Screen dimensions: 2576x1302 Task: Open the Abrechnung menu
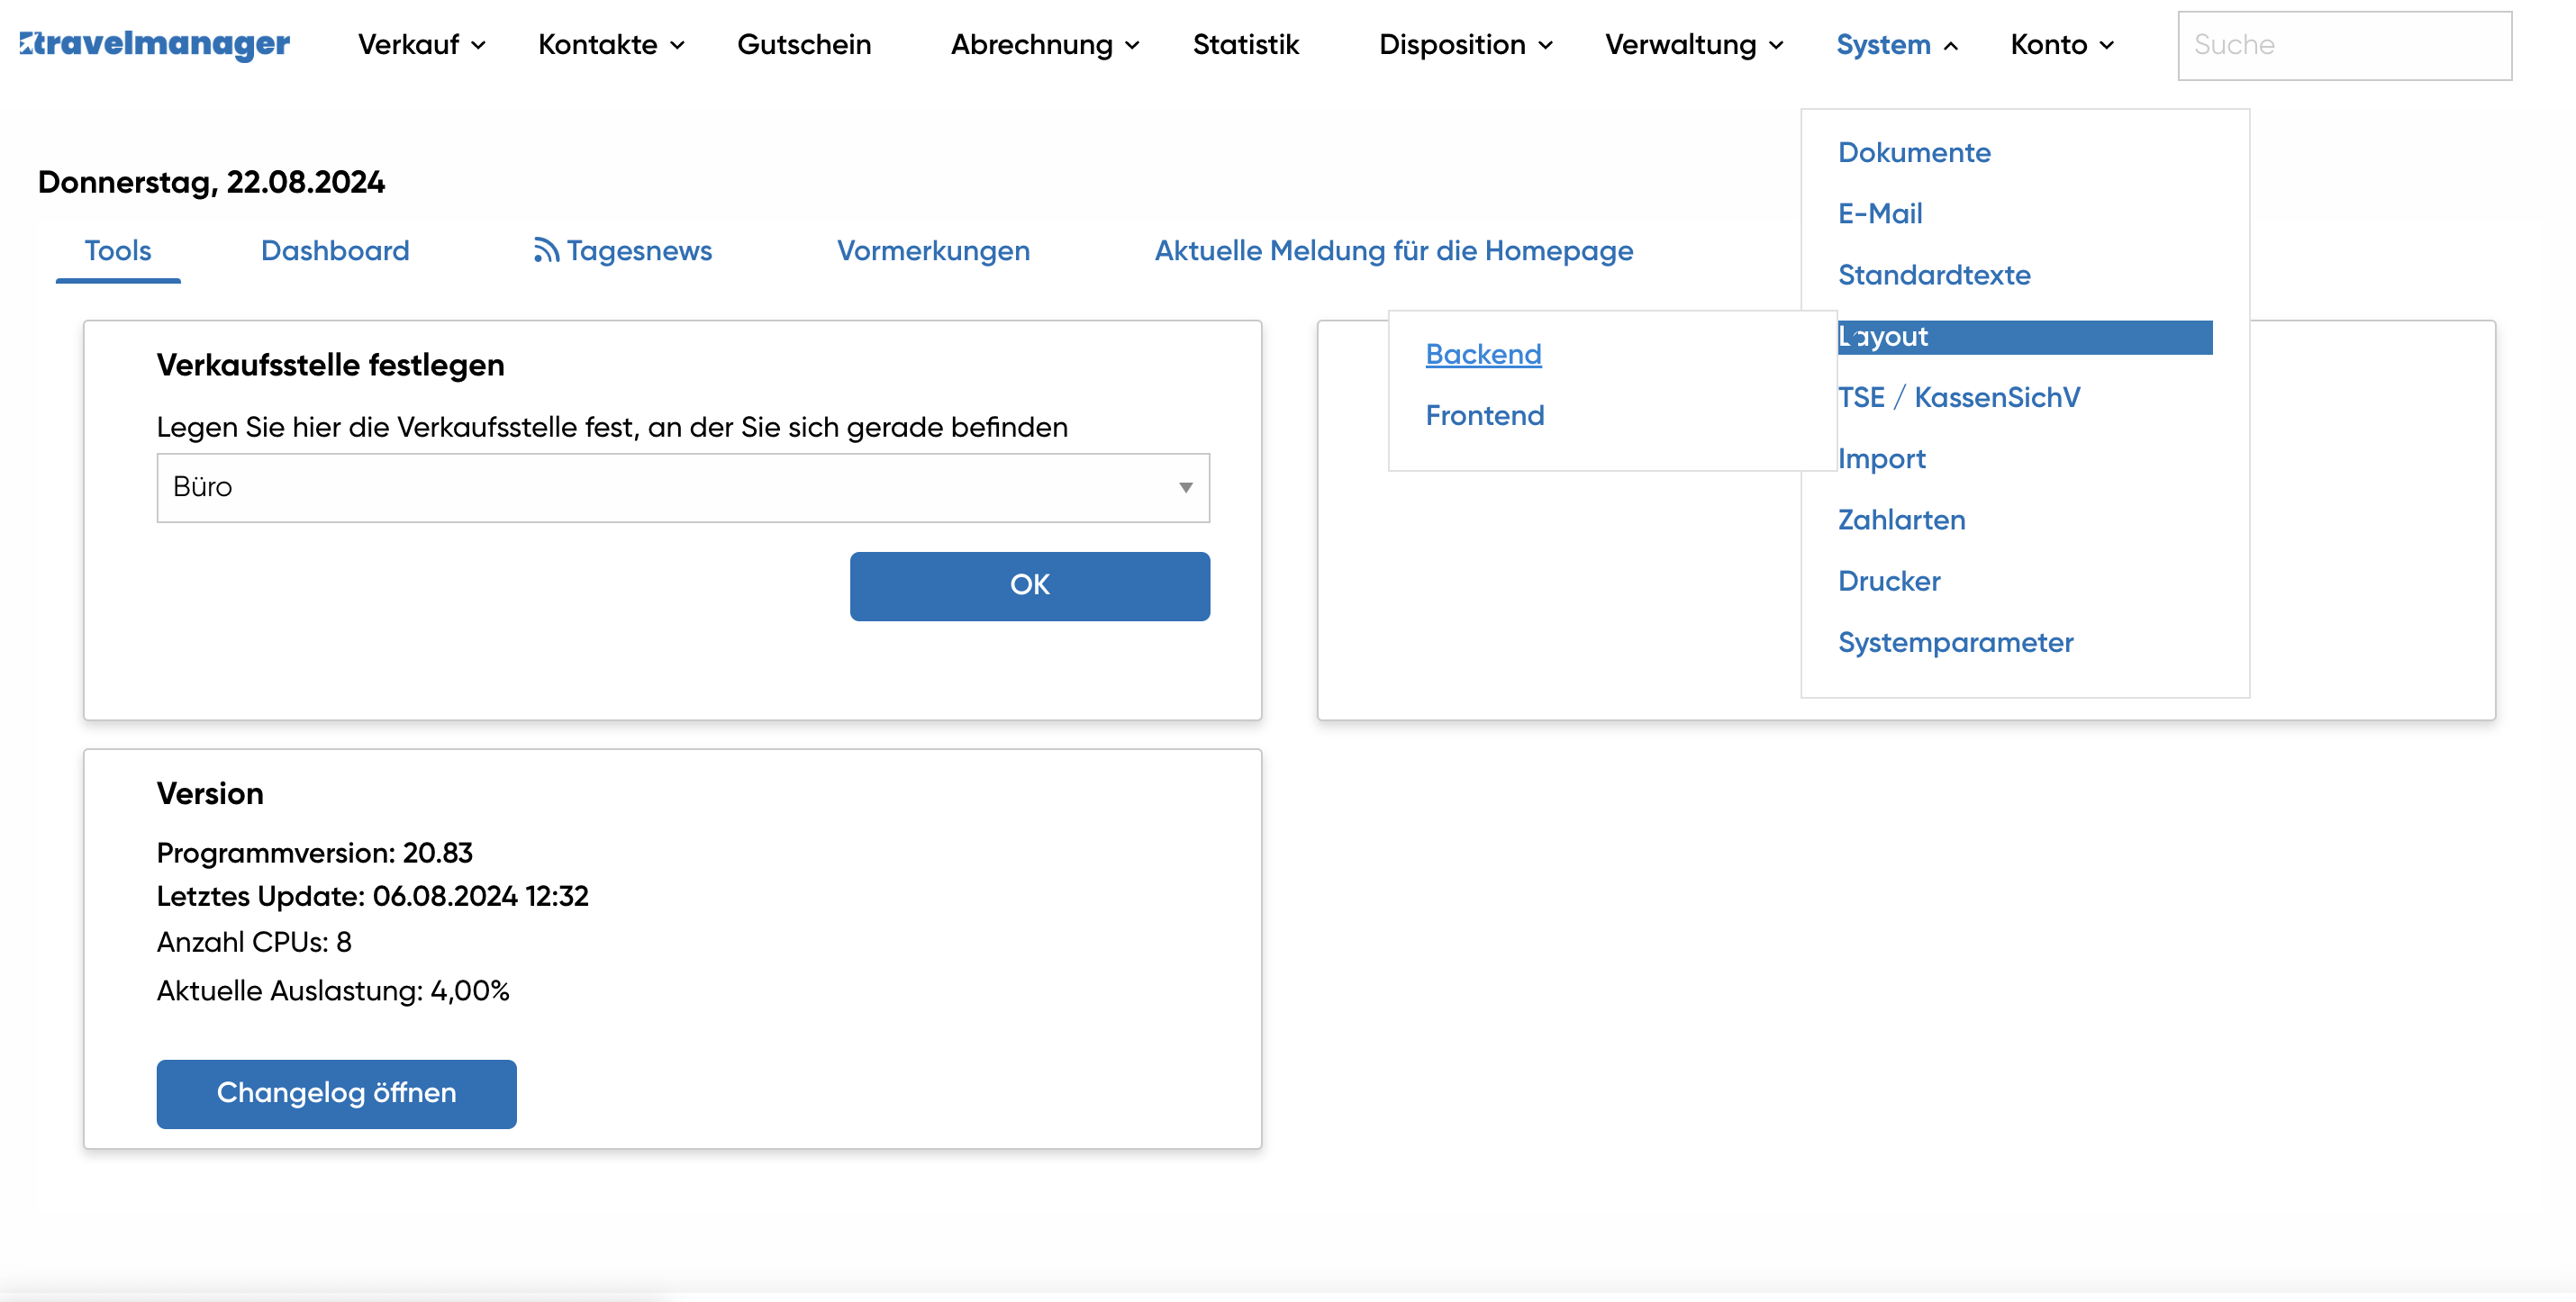pyautogui.click(x=1044, y=45)
